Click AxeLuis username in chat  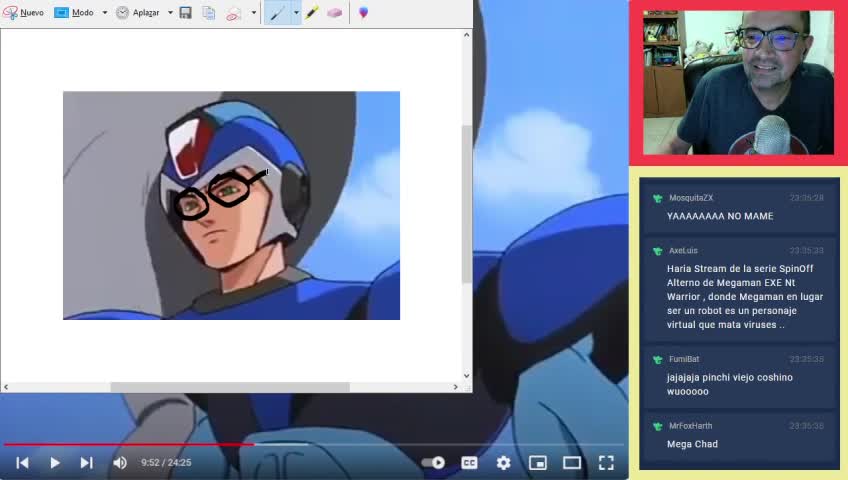[x=683, y=251]
